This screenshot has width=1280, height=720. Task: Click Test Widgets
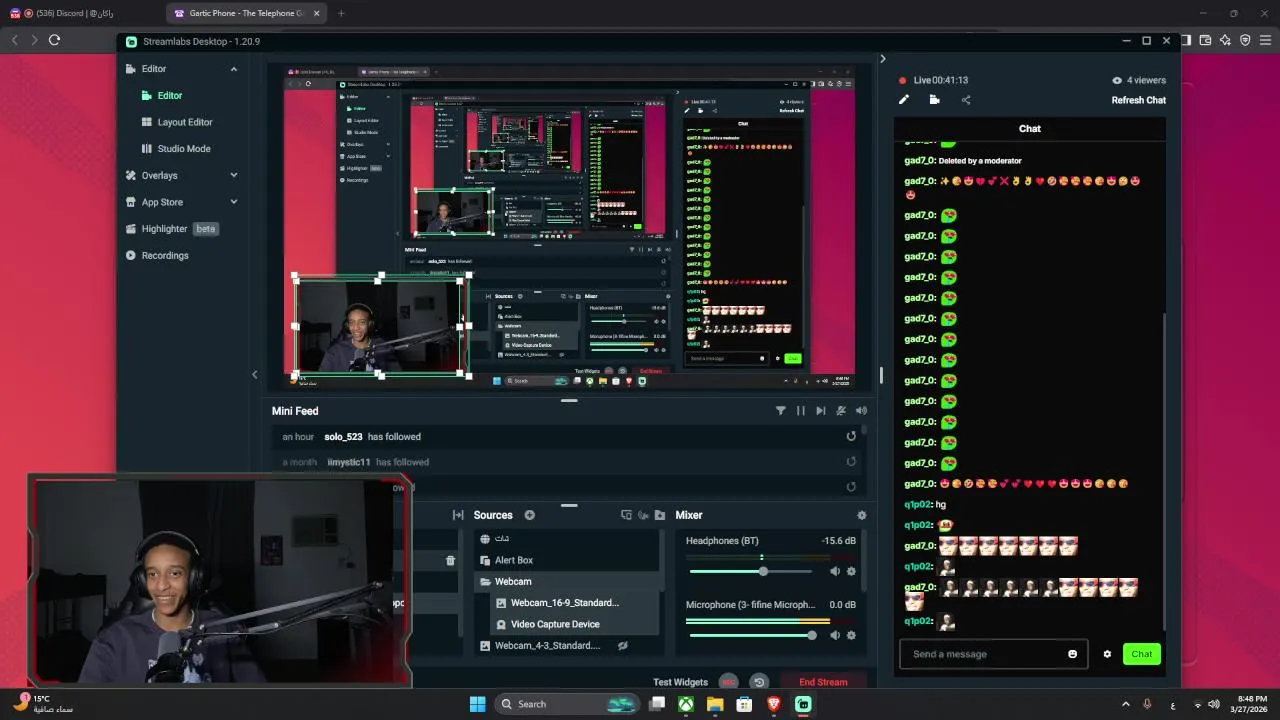point(680,682)
